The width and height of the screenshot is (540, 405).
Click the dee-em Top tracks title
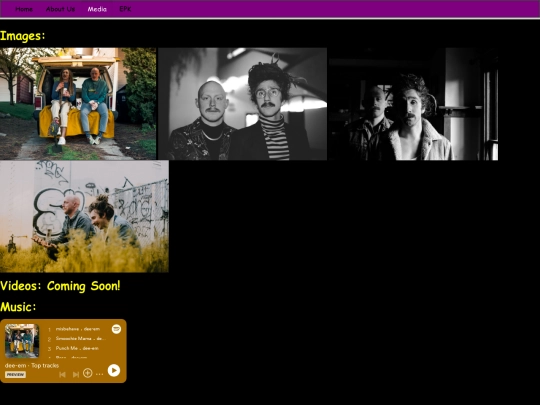pyautogui.click(x=32, y=365)
